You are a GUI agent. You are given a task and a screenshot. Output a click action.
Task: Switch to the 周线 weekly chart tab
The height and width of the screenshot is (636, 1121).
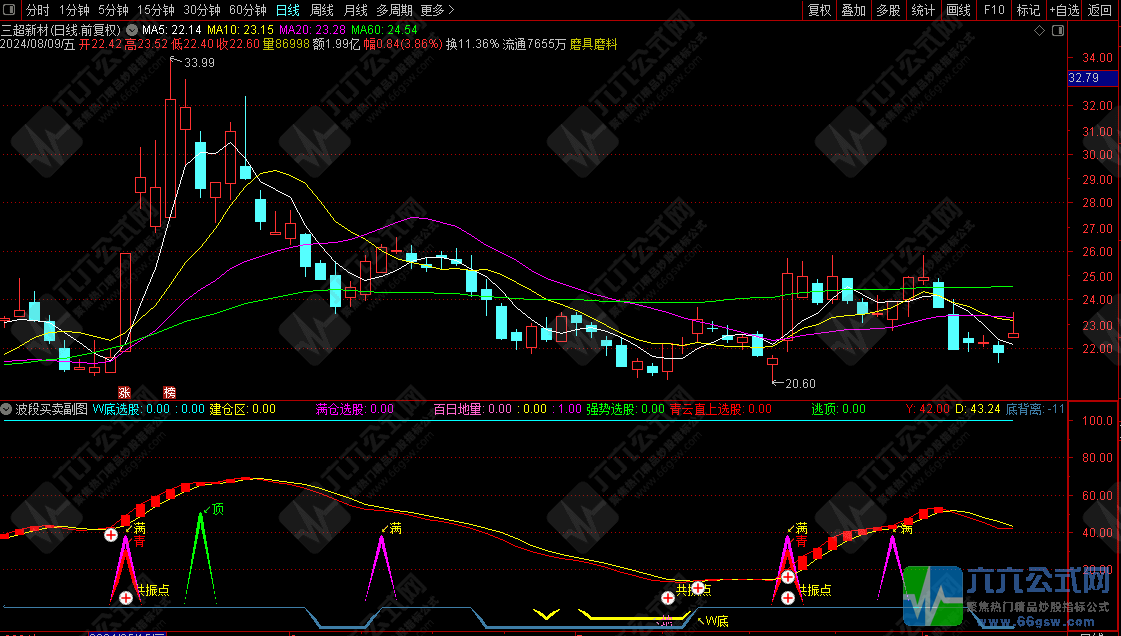(321, 10)
